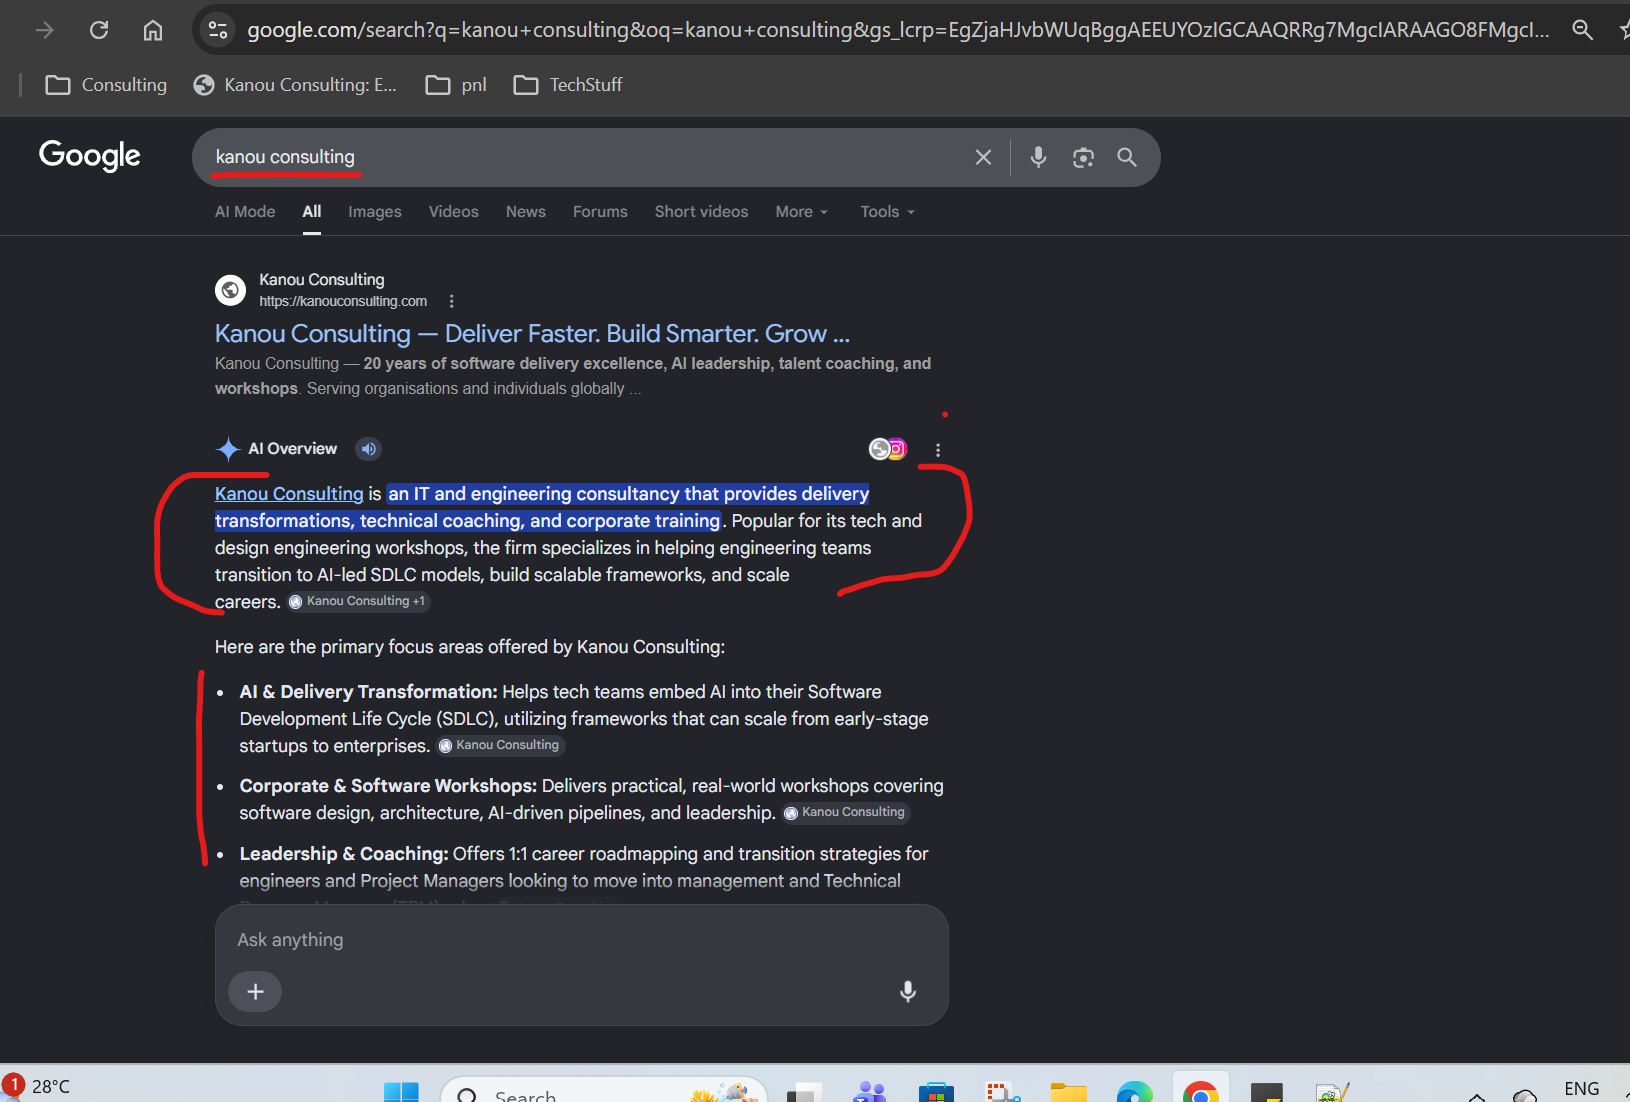
Task: Open the Consulting bookmarks folder
Action: (x=107, y=85)
